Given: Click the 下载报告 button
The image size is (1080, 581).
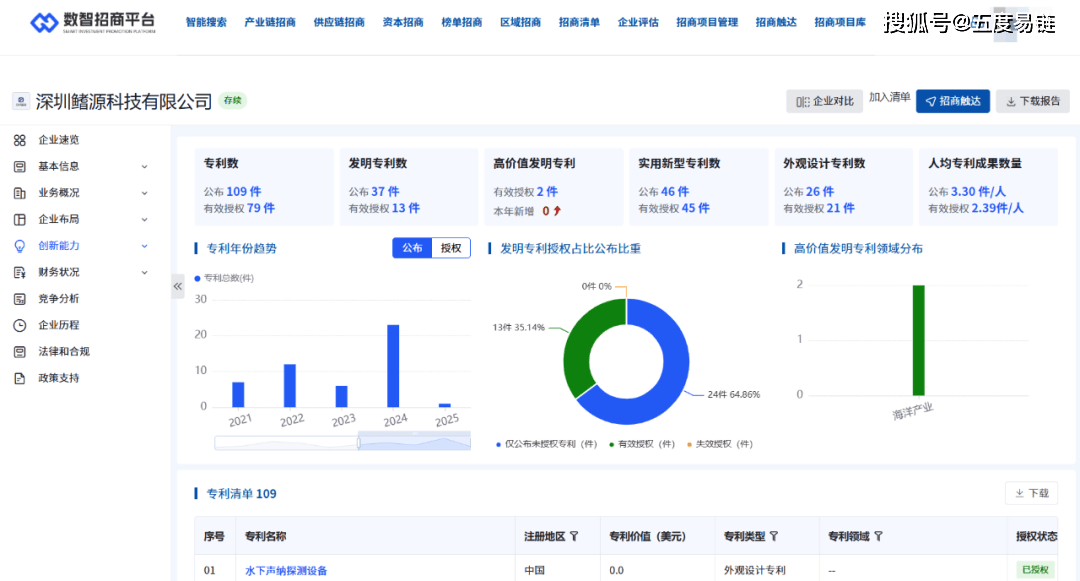Looking at the screenshot, I should click(x=1032, y=101).
